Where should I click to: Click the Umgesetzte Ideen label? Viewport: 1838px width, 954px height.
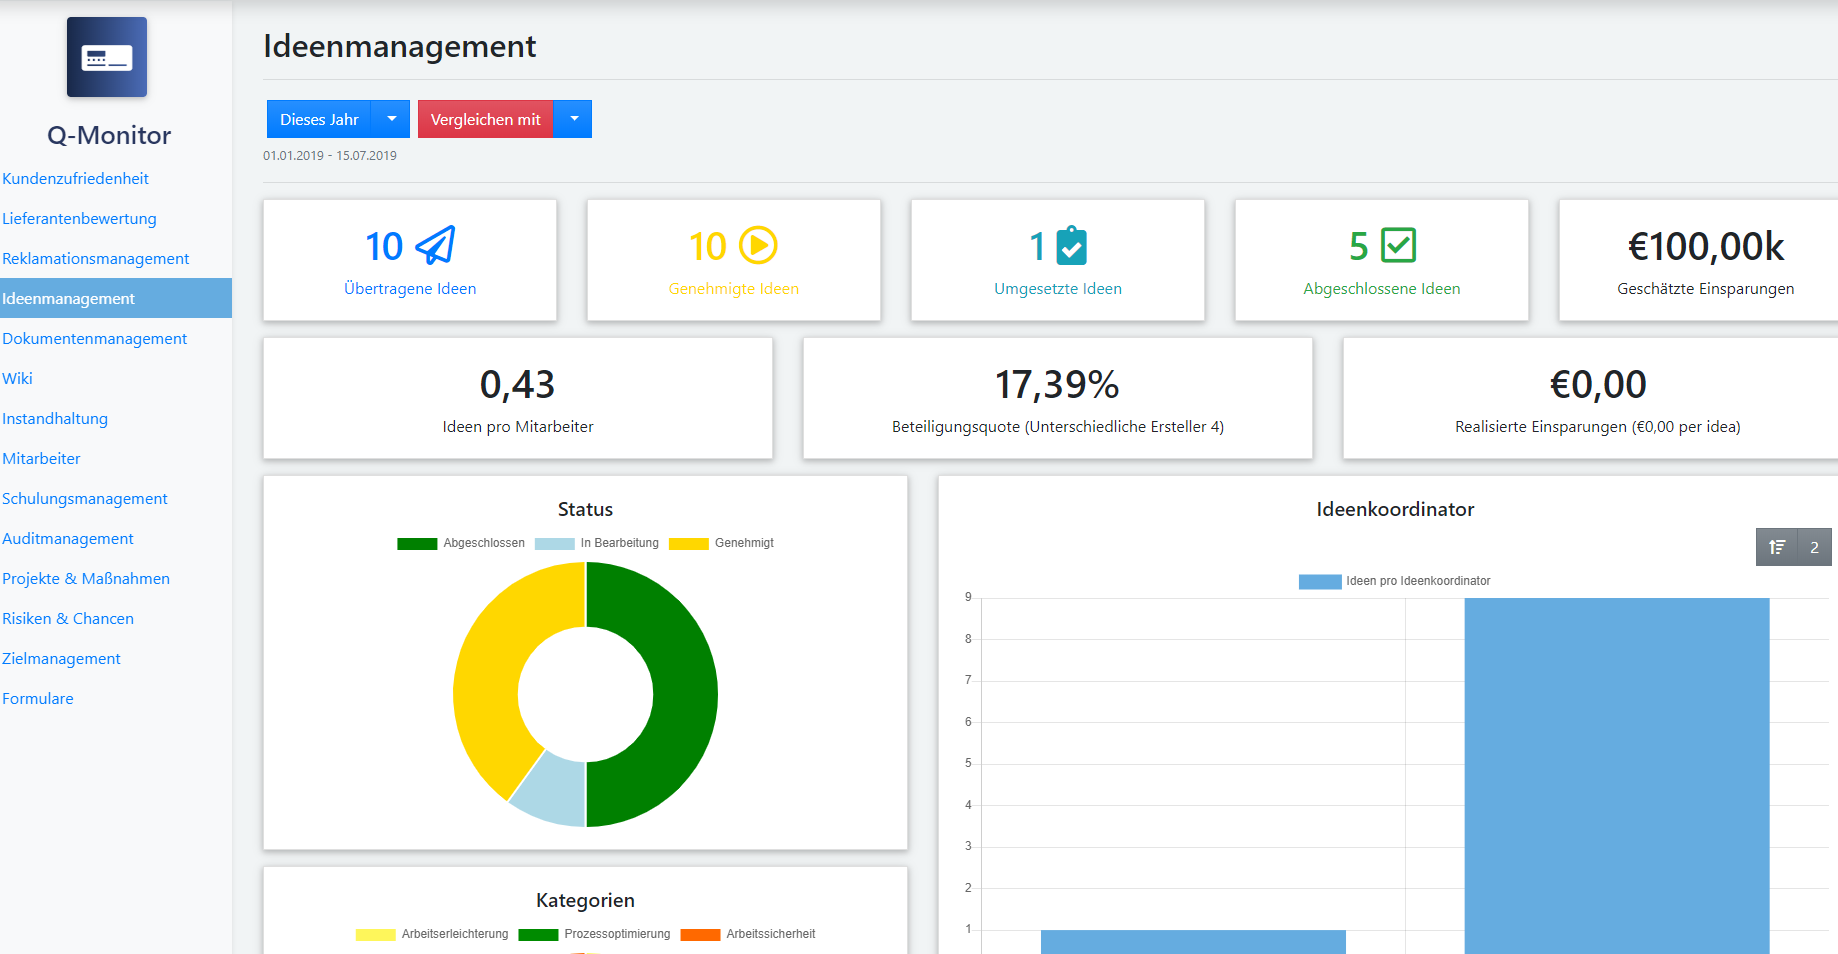click(x=1058, y=288)
